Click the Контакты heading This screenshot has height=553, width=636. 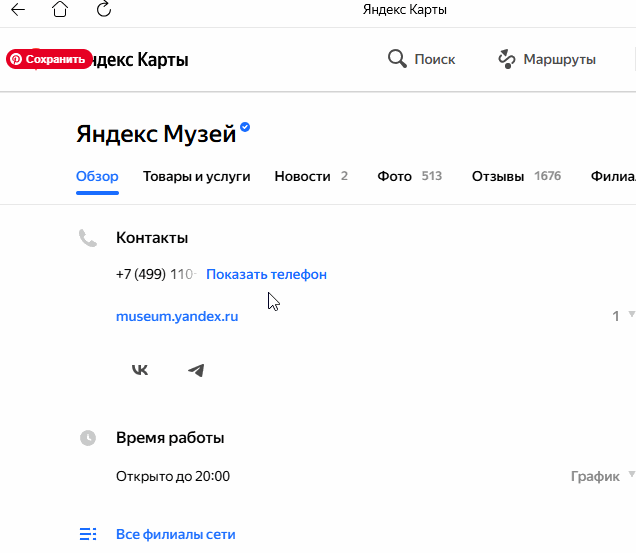pos(152,238)
